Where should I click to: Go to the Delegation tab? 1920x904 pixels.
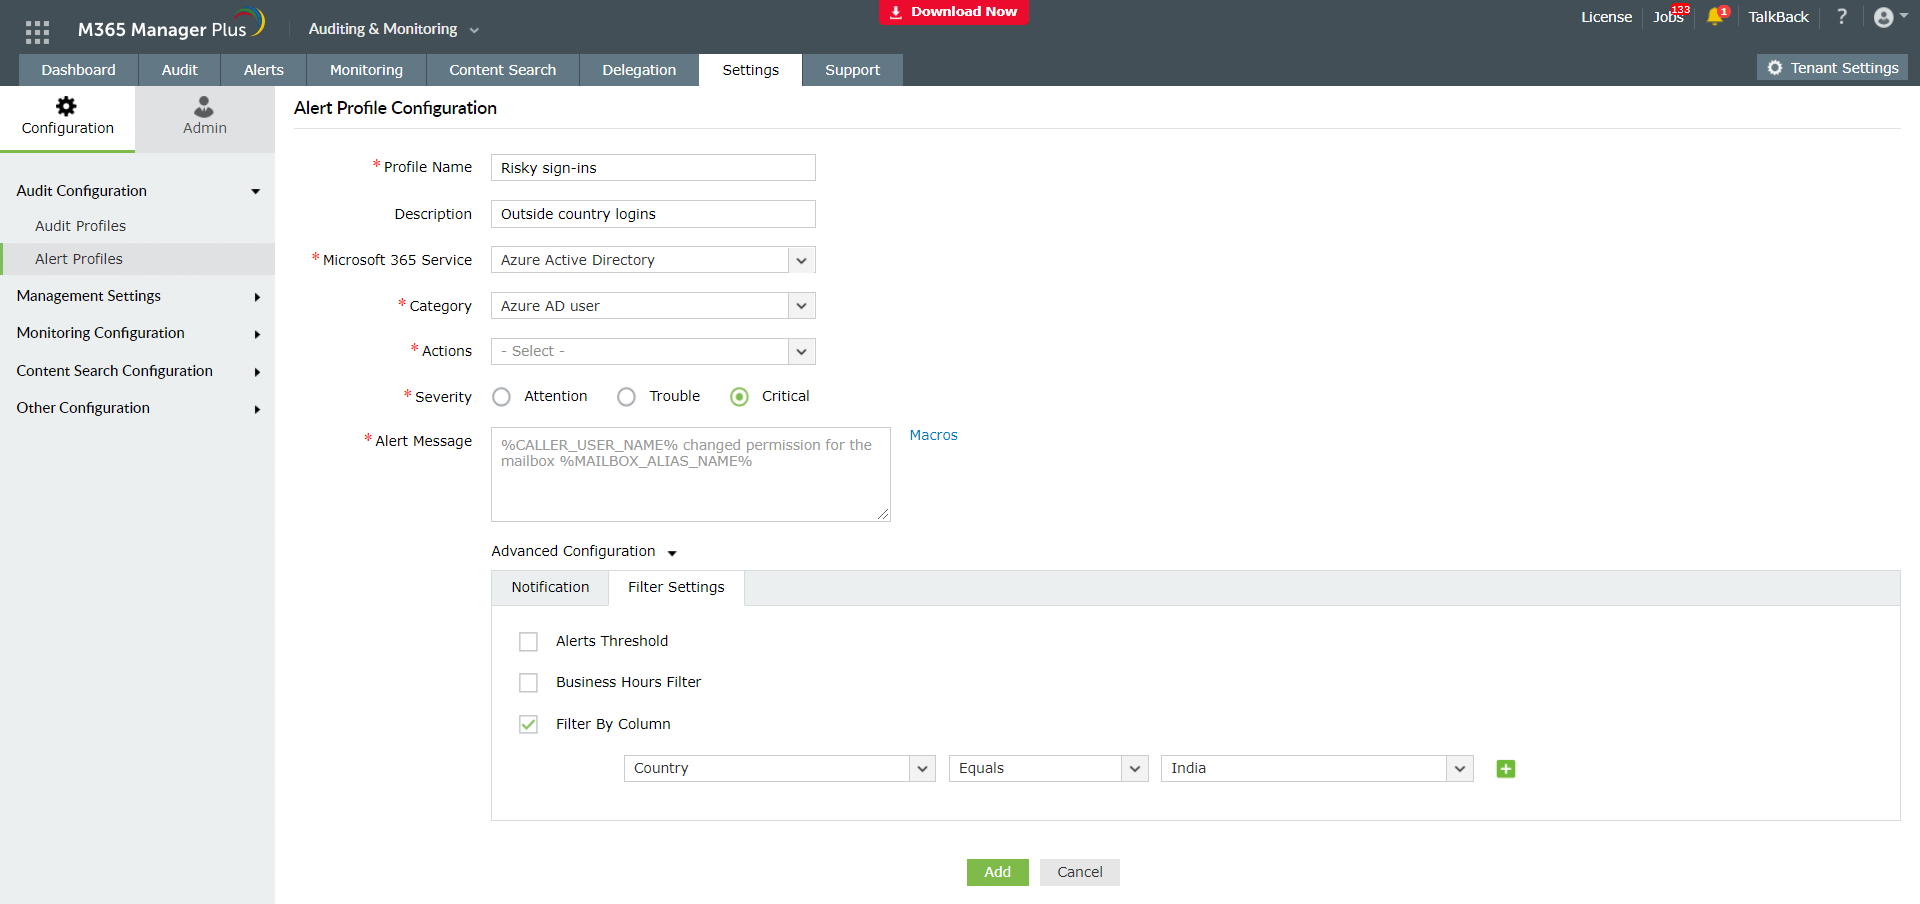click(x=638, y=69)
